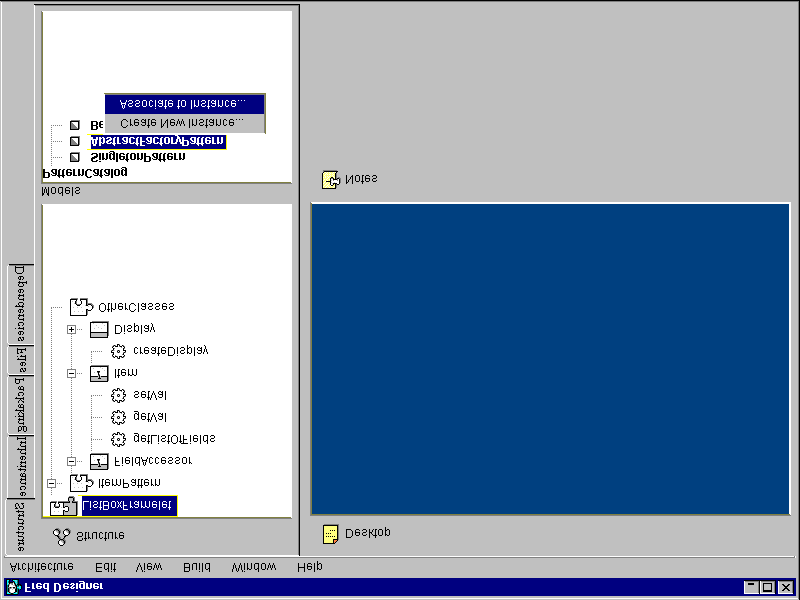Image resolution: width=800 pixels, height=600 pixels.
Task: Select the ItemPattern label in tree
Action: [129, 483]
